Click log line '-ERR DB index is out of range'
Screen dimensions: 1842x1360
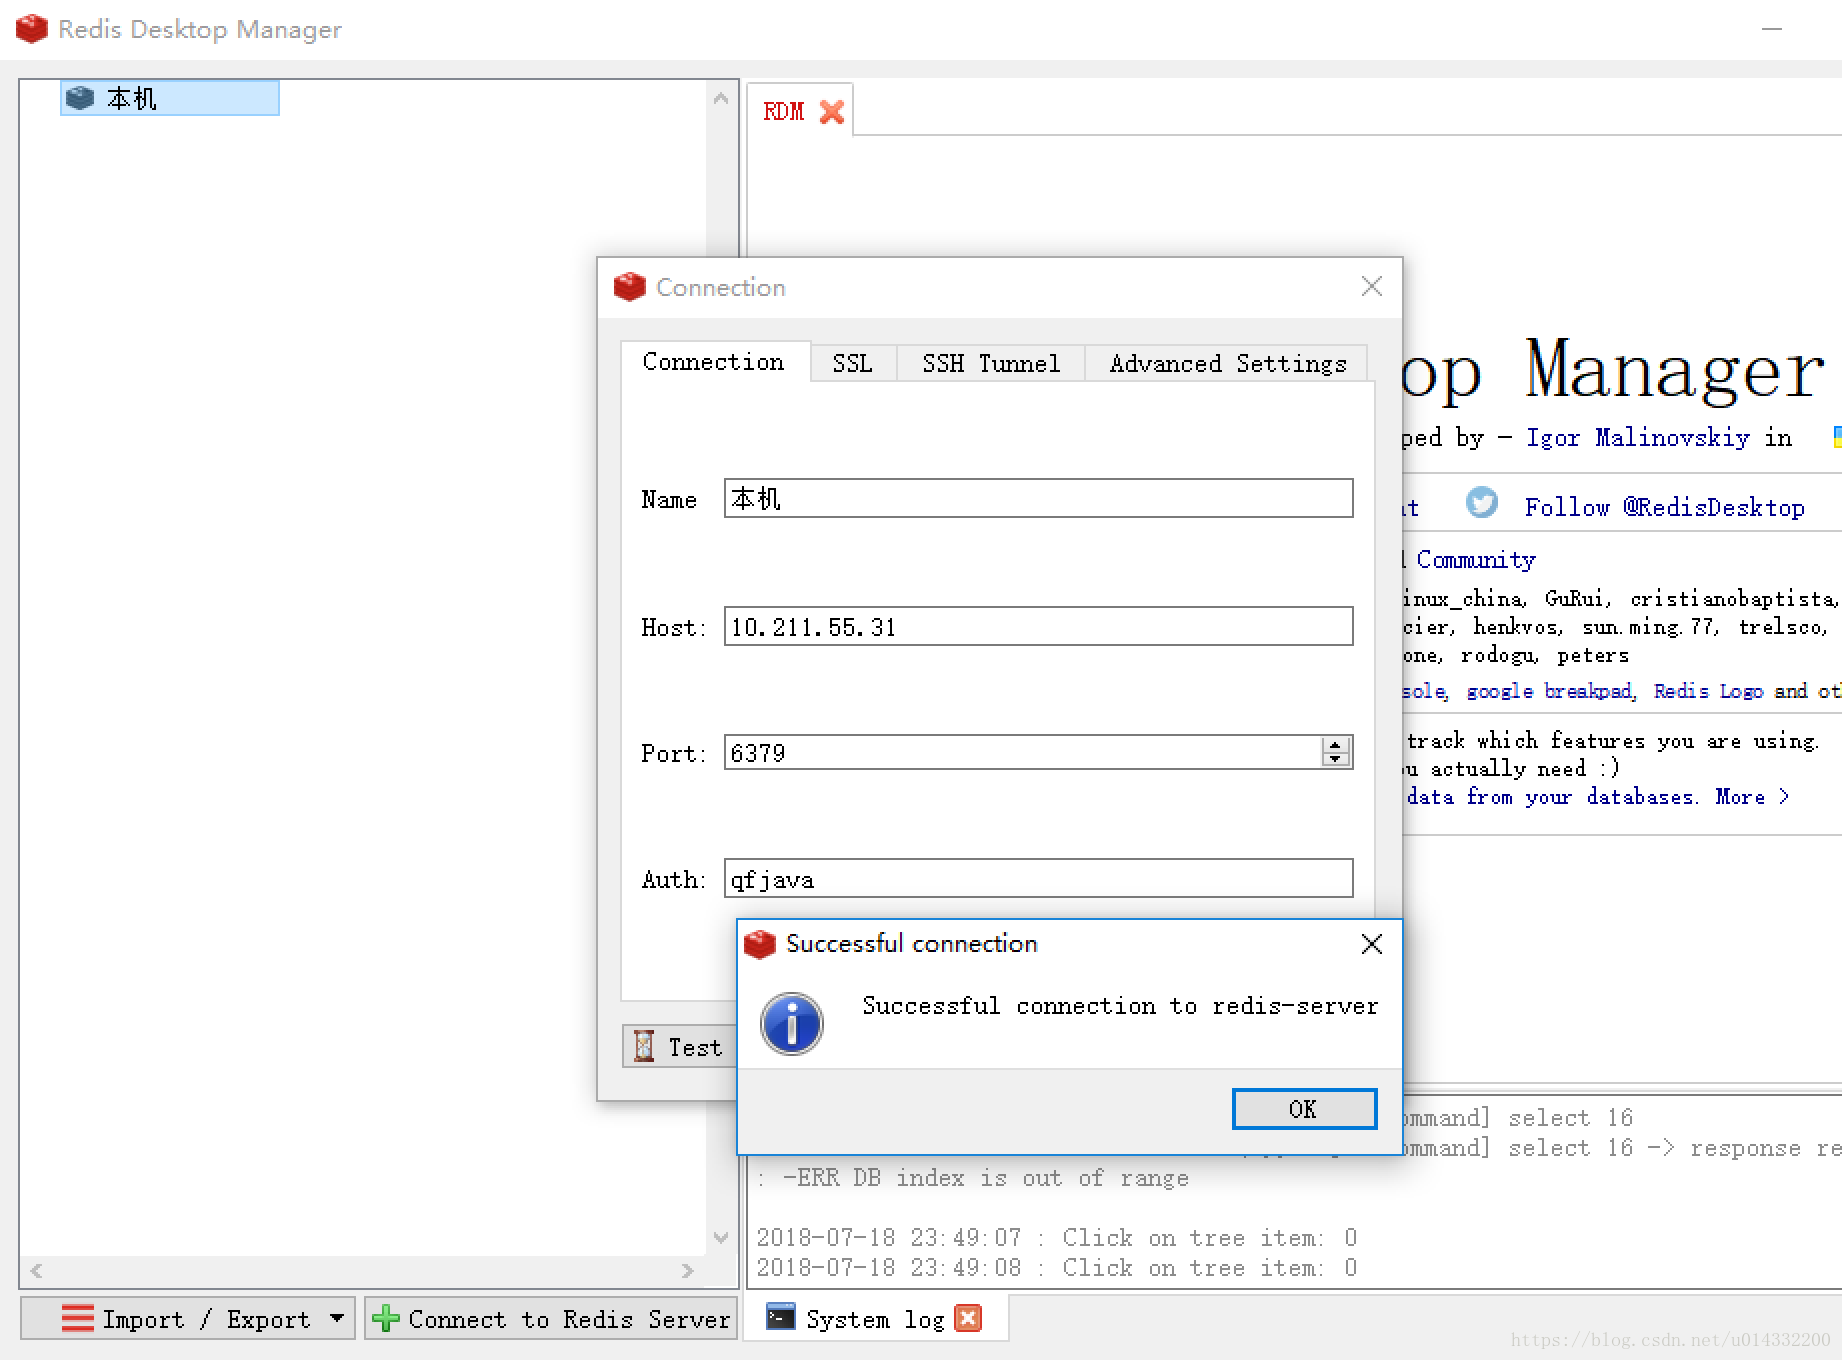click(985, 1178)
